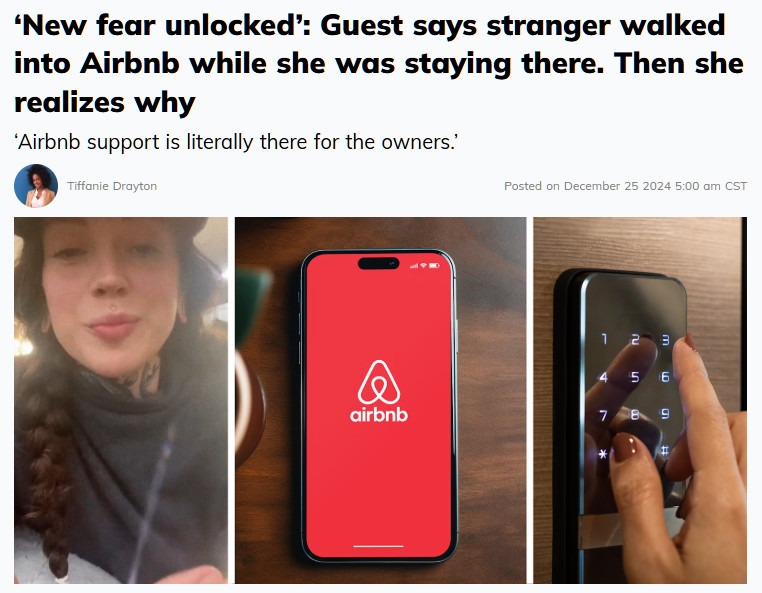
Task: Tap the asterisk key on the lock keypad
Action: click(603, 454)
